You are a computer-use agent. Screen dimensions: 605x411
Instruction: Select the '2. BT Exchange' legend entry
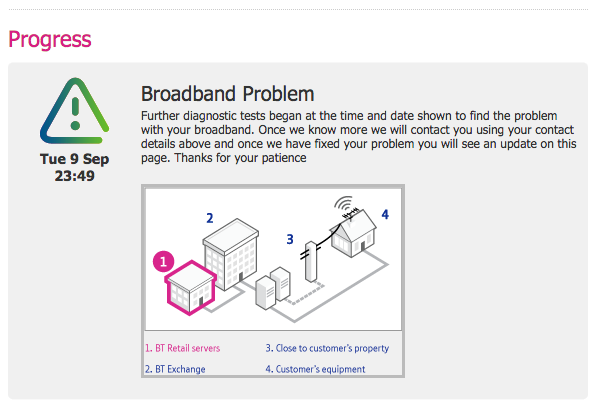[173, 369]
